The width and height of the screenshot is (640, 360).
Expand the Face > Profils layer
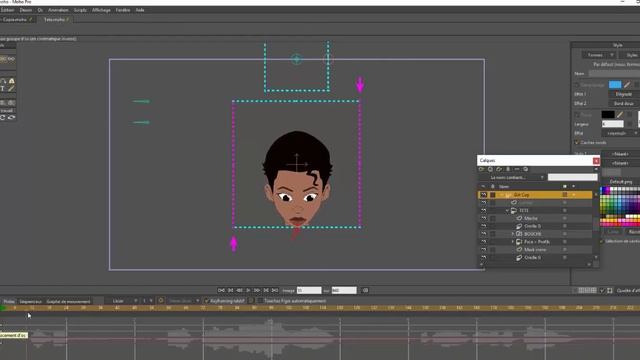click(513, 242)
